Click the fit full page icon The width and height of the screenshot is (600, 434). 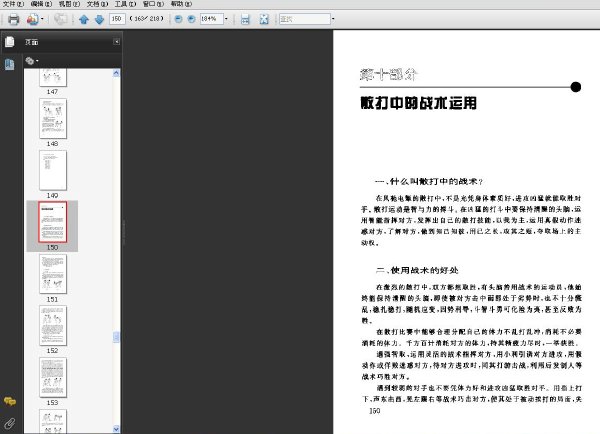coord(264,19)
